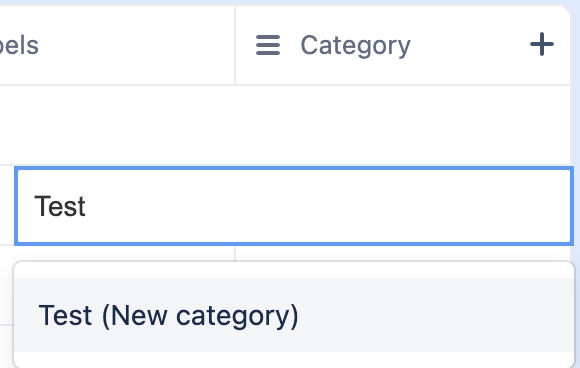Click the word Test in the suggestion row

[x=65, y=315]
